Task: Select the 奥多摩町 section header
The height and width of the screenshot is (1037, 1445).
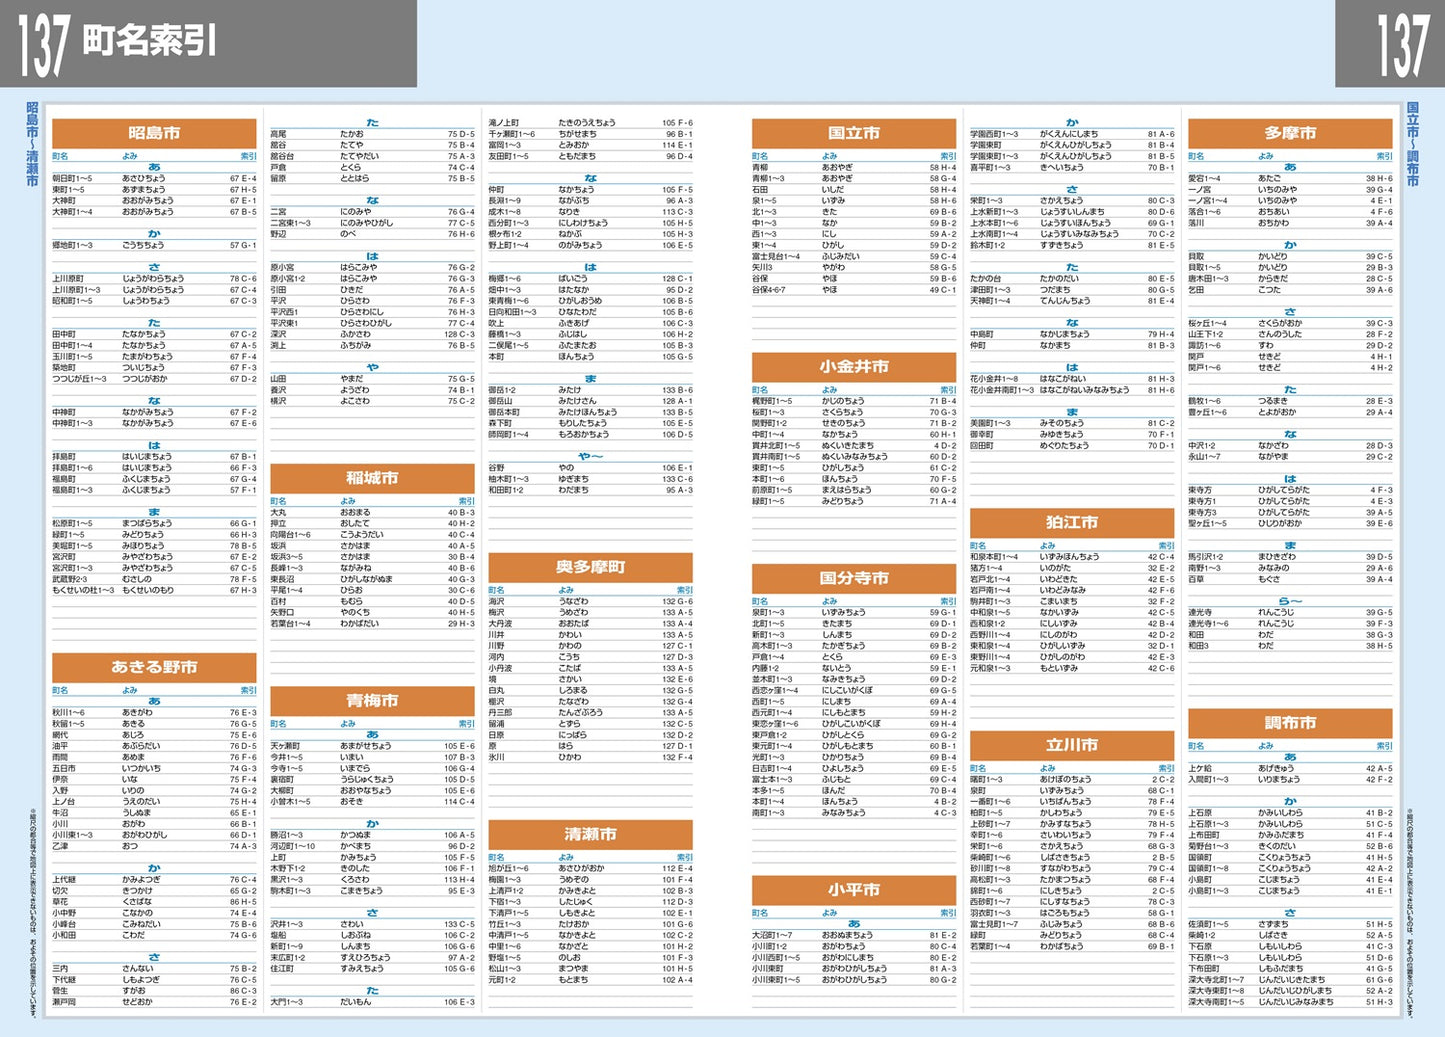Action: point(590,567)
